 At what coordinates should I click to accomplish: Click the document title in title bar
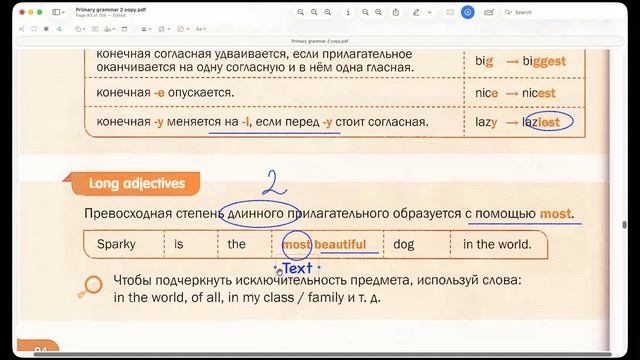point(111,9)
